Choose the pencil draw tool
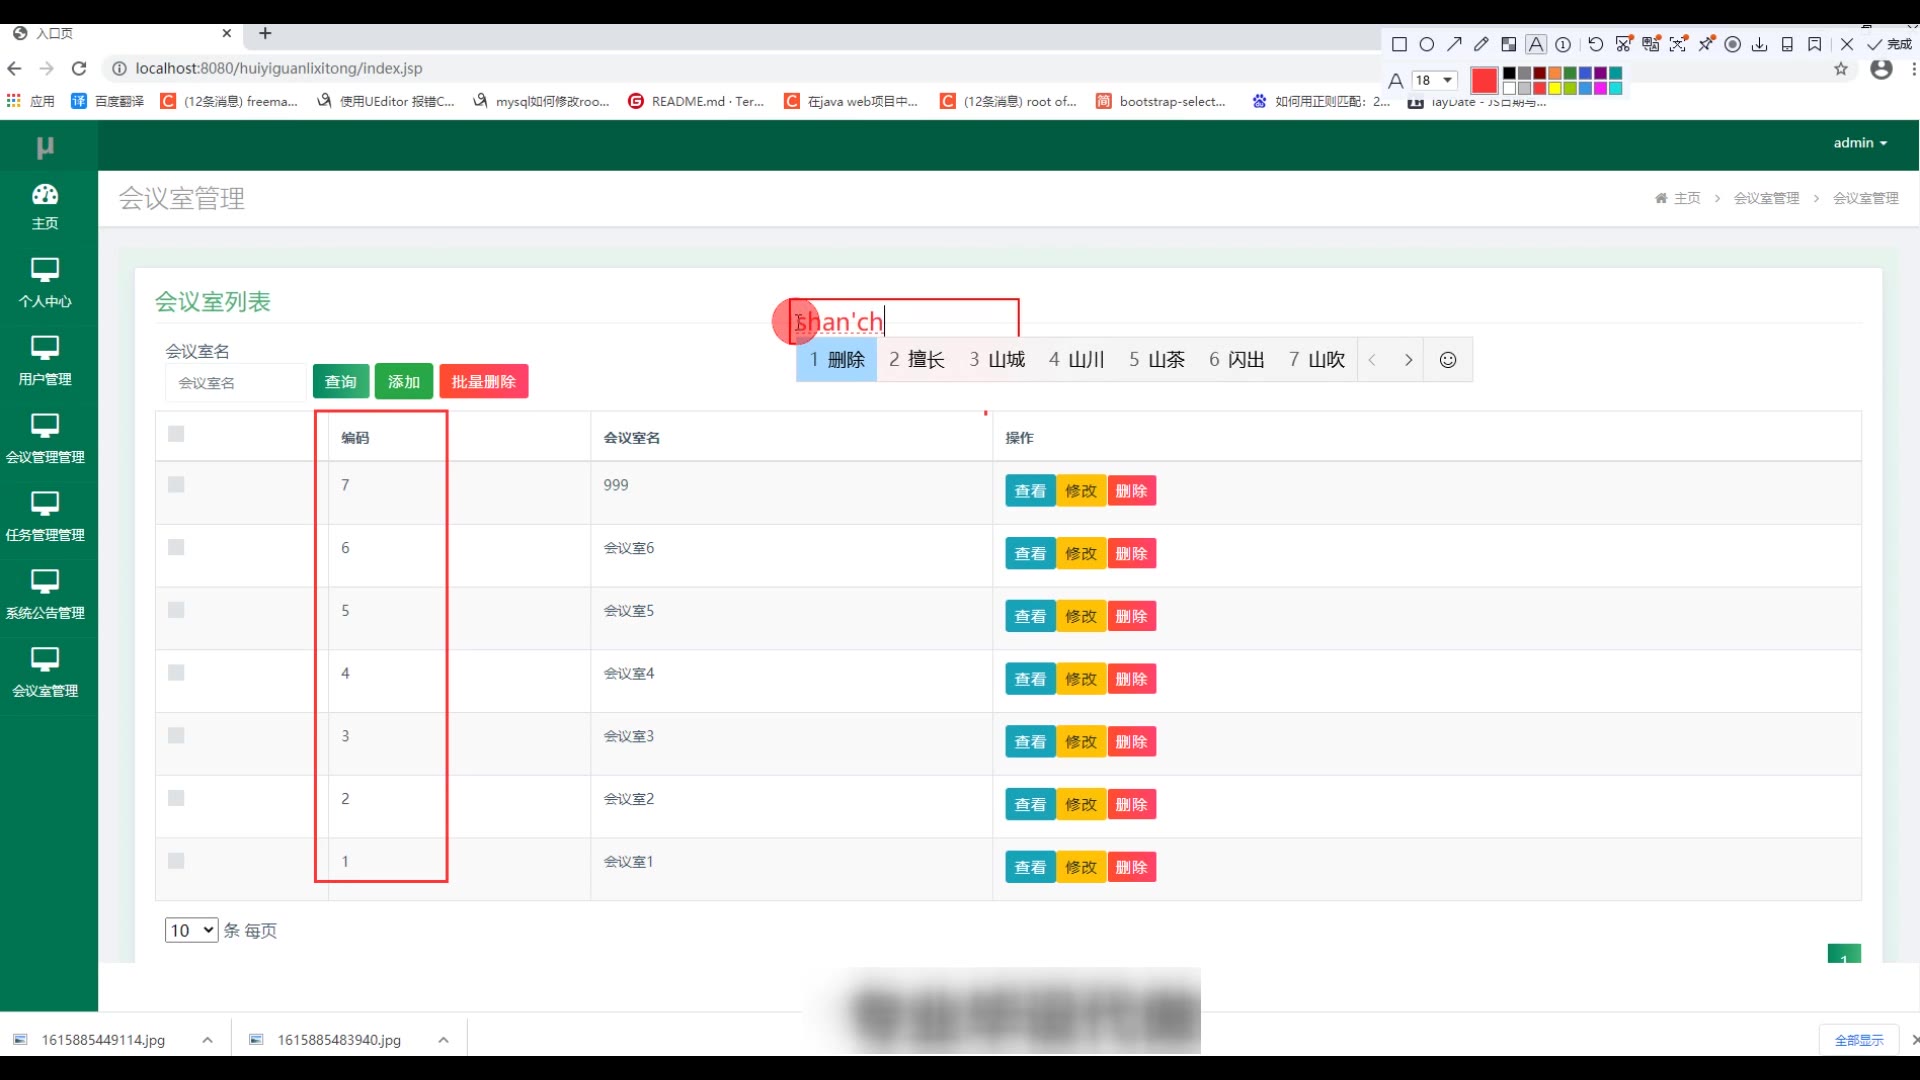This screenshot has height=1080, width=1920. [x=1481, y=44]
